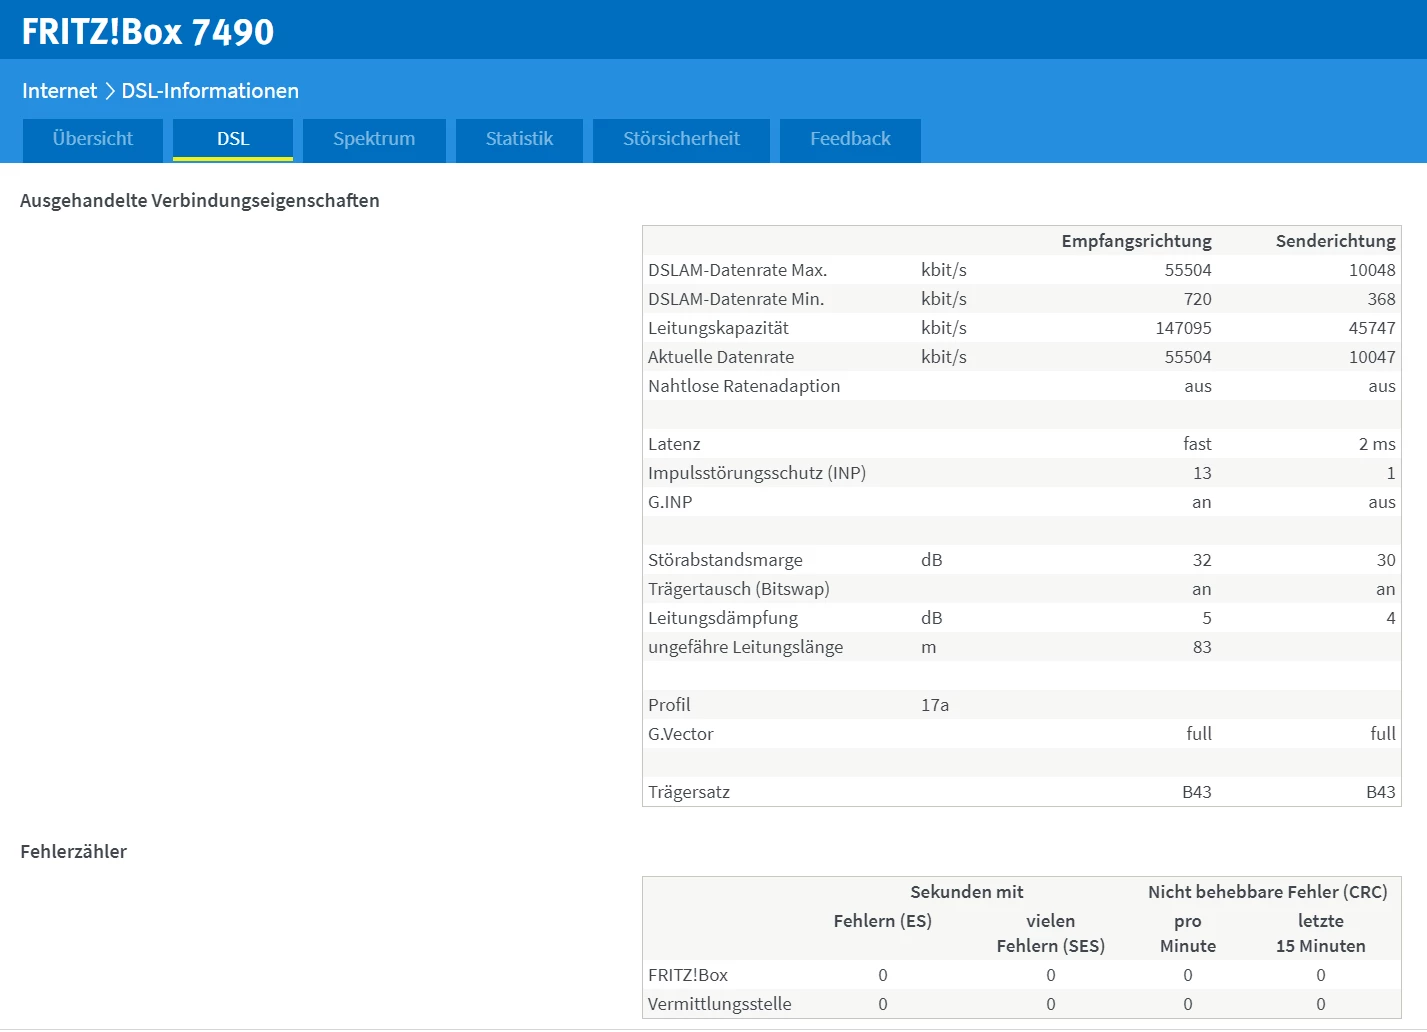Select the Profil value 17a
The height and width of the screenshot is (1032, 1427).
pos(935,705)
